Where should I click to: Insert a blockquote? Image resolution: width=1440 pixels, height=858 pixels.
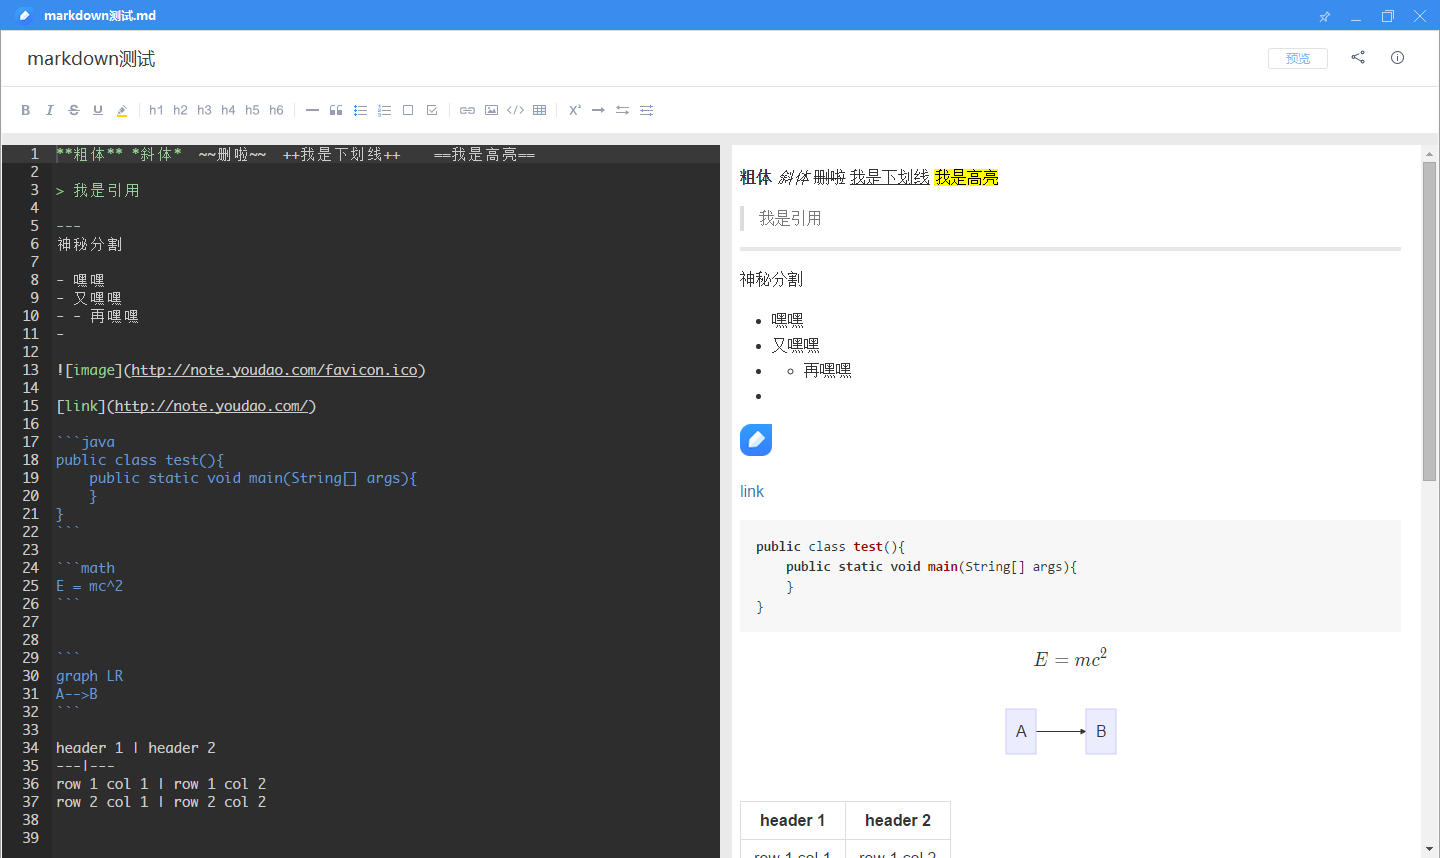click(x=336, y=110)
